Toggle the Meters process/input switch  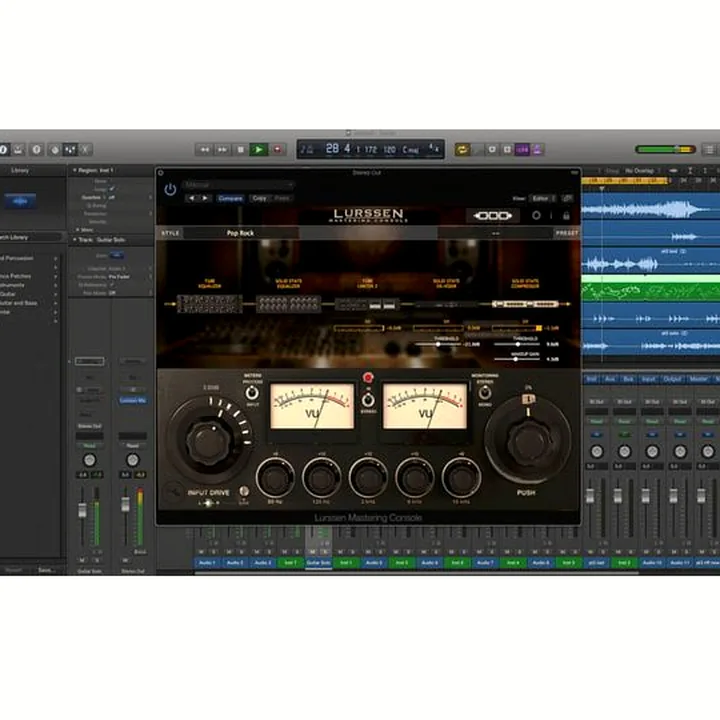click(252, 393)
